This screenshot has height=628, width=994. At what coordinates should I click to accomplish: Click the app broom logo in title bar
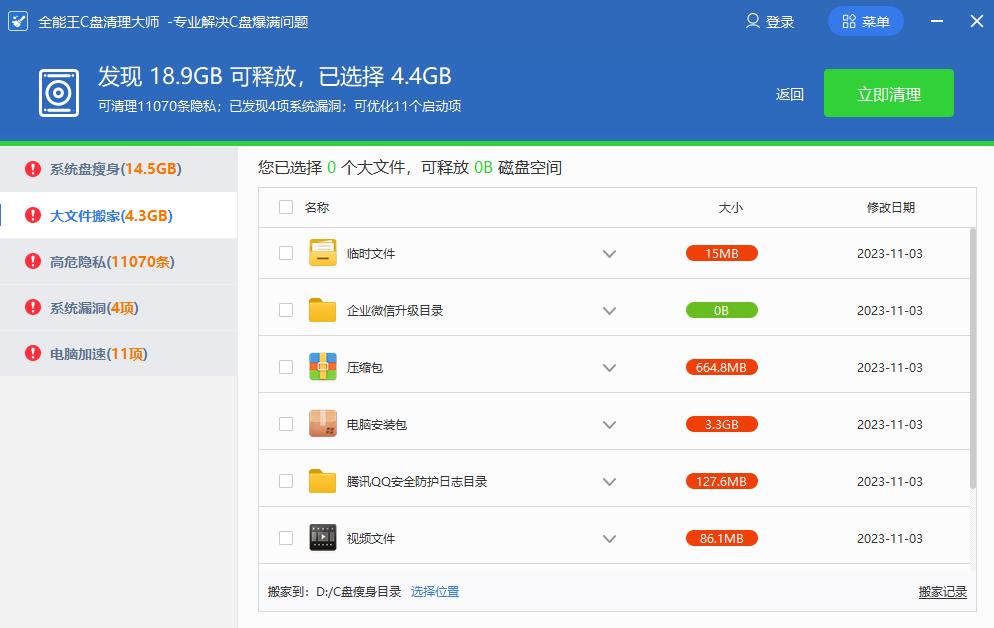pos(18,21)
